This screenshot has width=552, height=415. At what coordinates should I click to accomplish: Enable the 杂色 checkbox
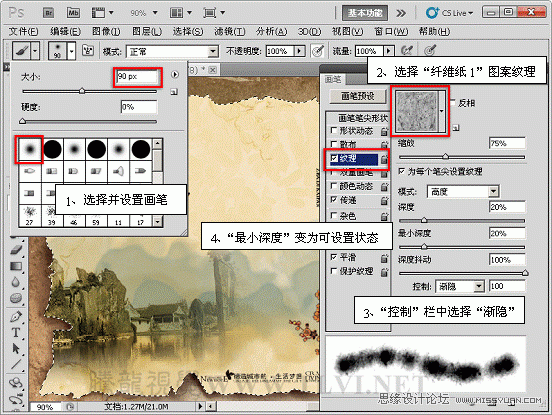pyautogui.click(x=333, y=215)
